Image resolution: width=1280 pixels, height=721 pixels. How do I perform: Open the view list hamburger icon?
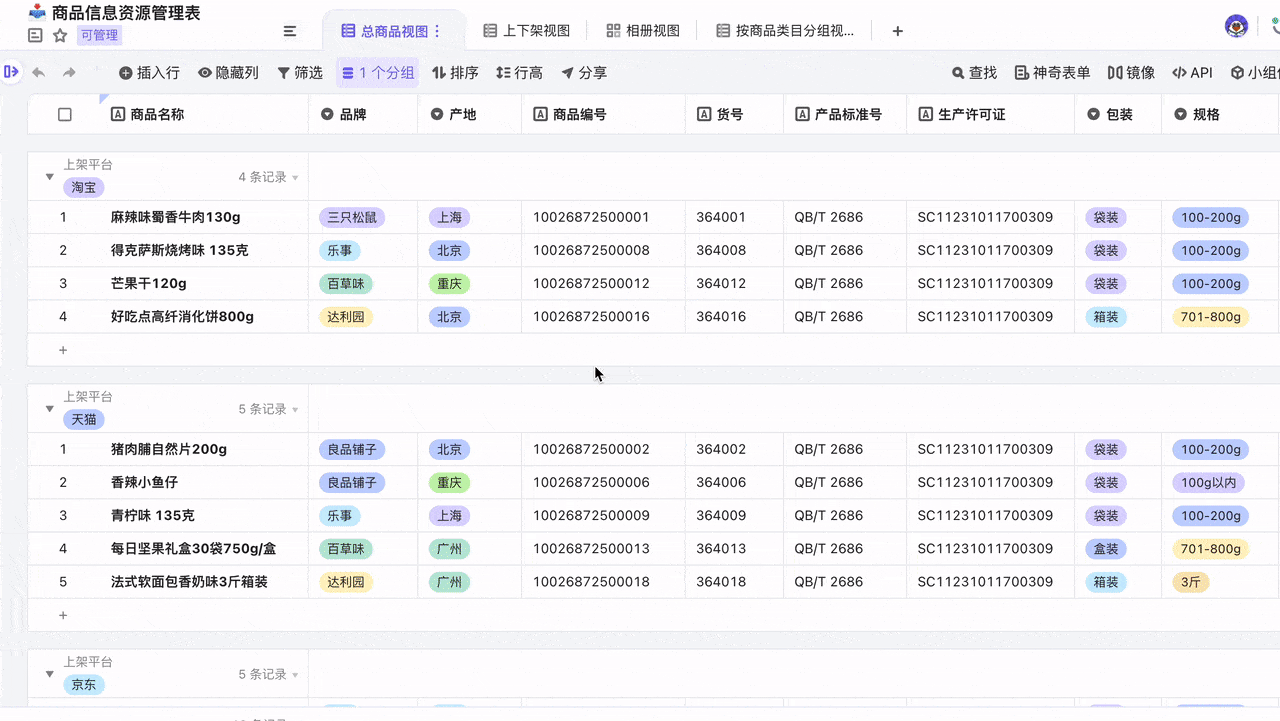pos(290,31)
